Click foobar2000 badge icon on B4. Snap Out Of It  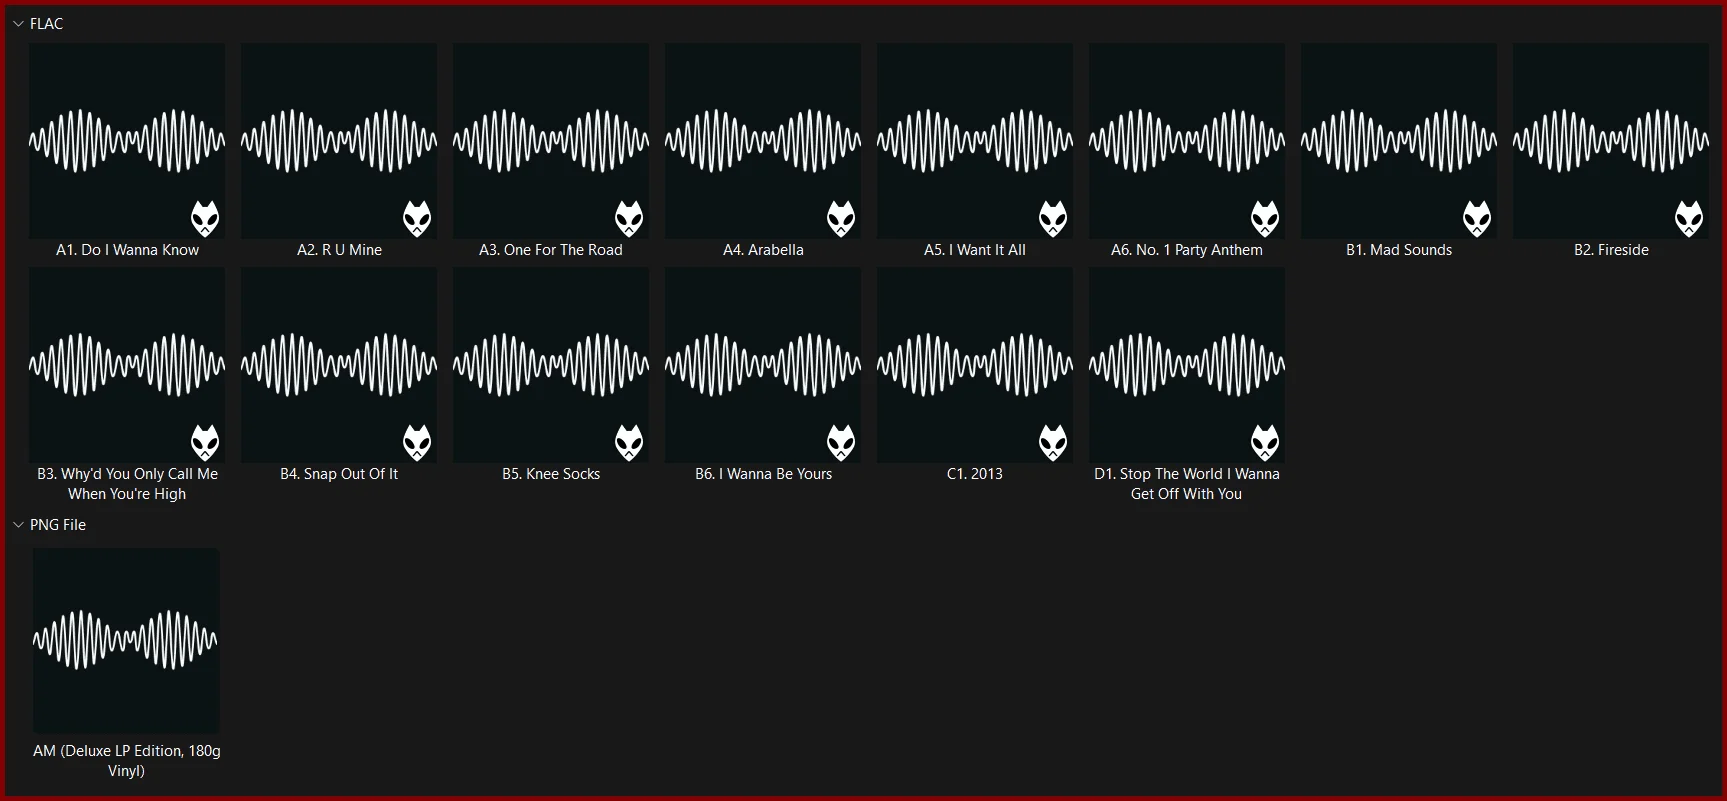(417, 442)
